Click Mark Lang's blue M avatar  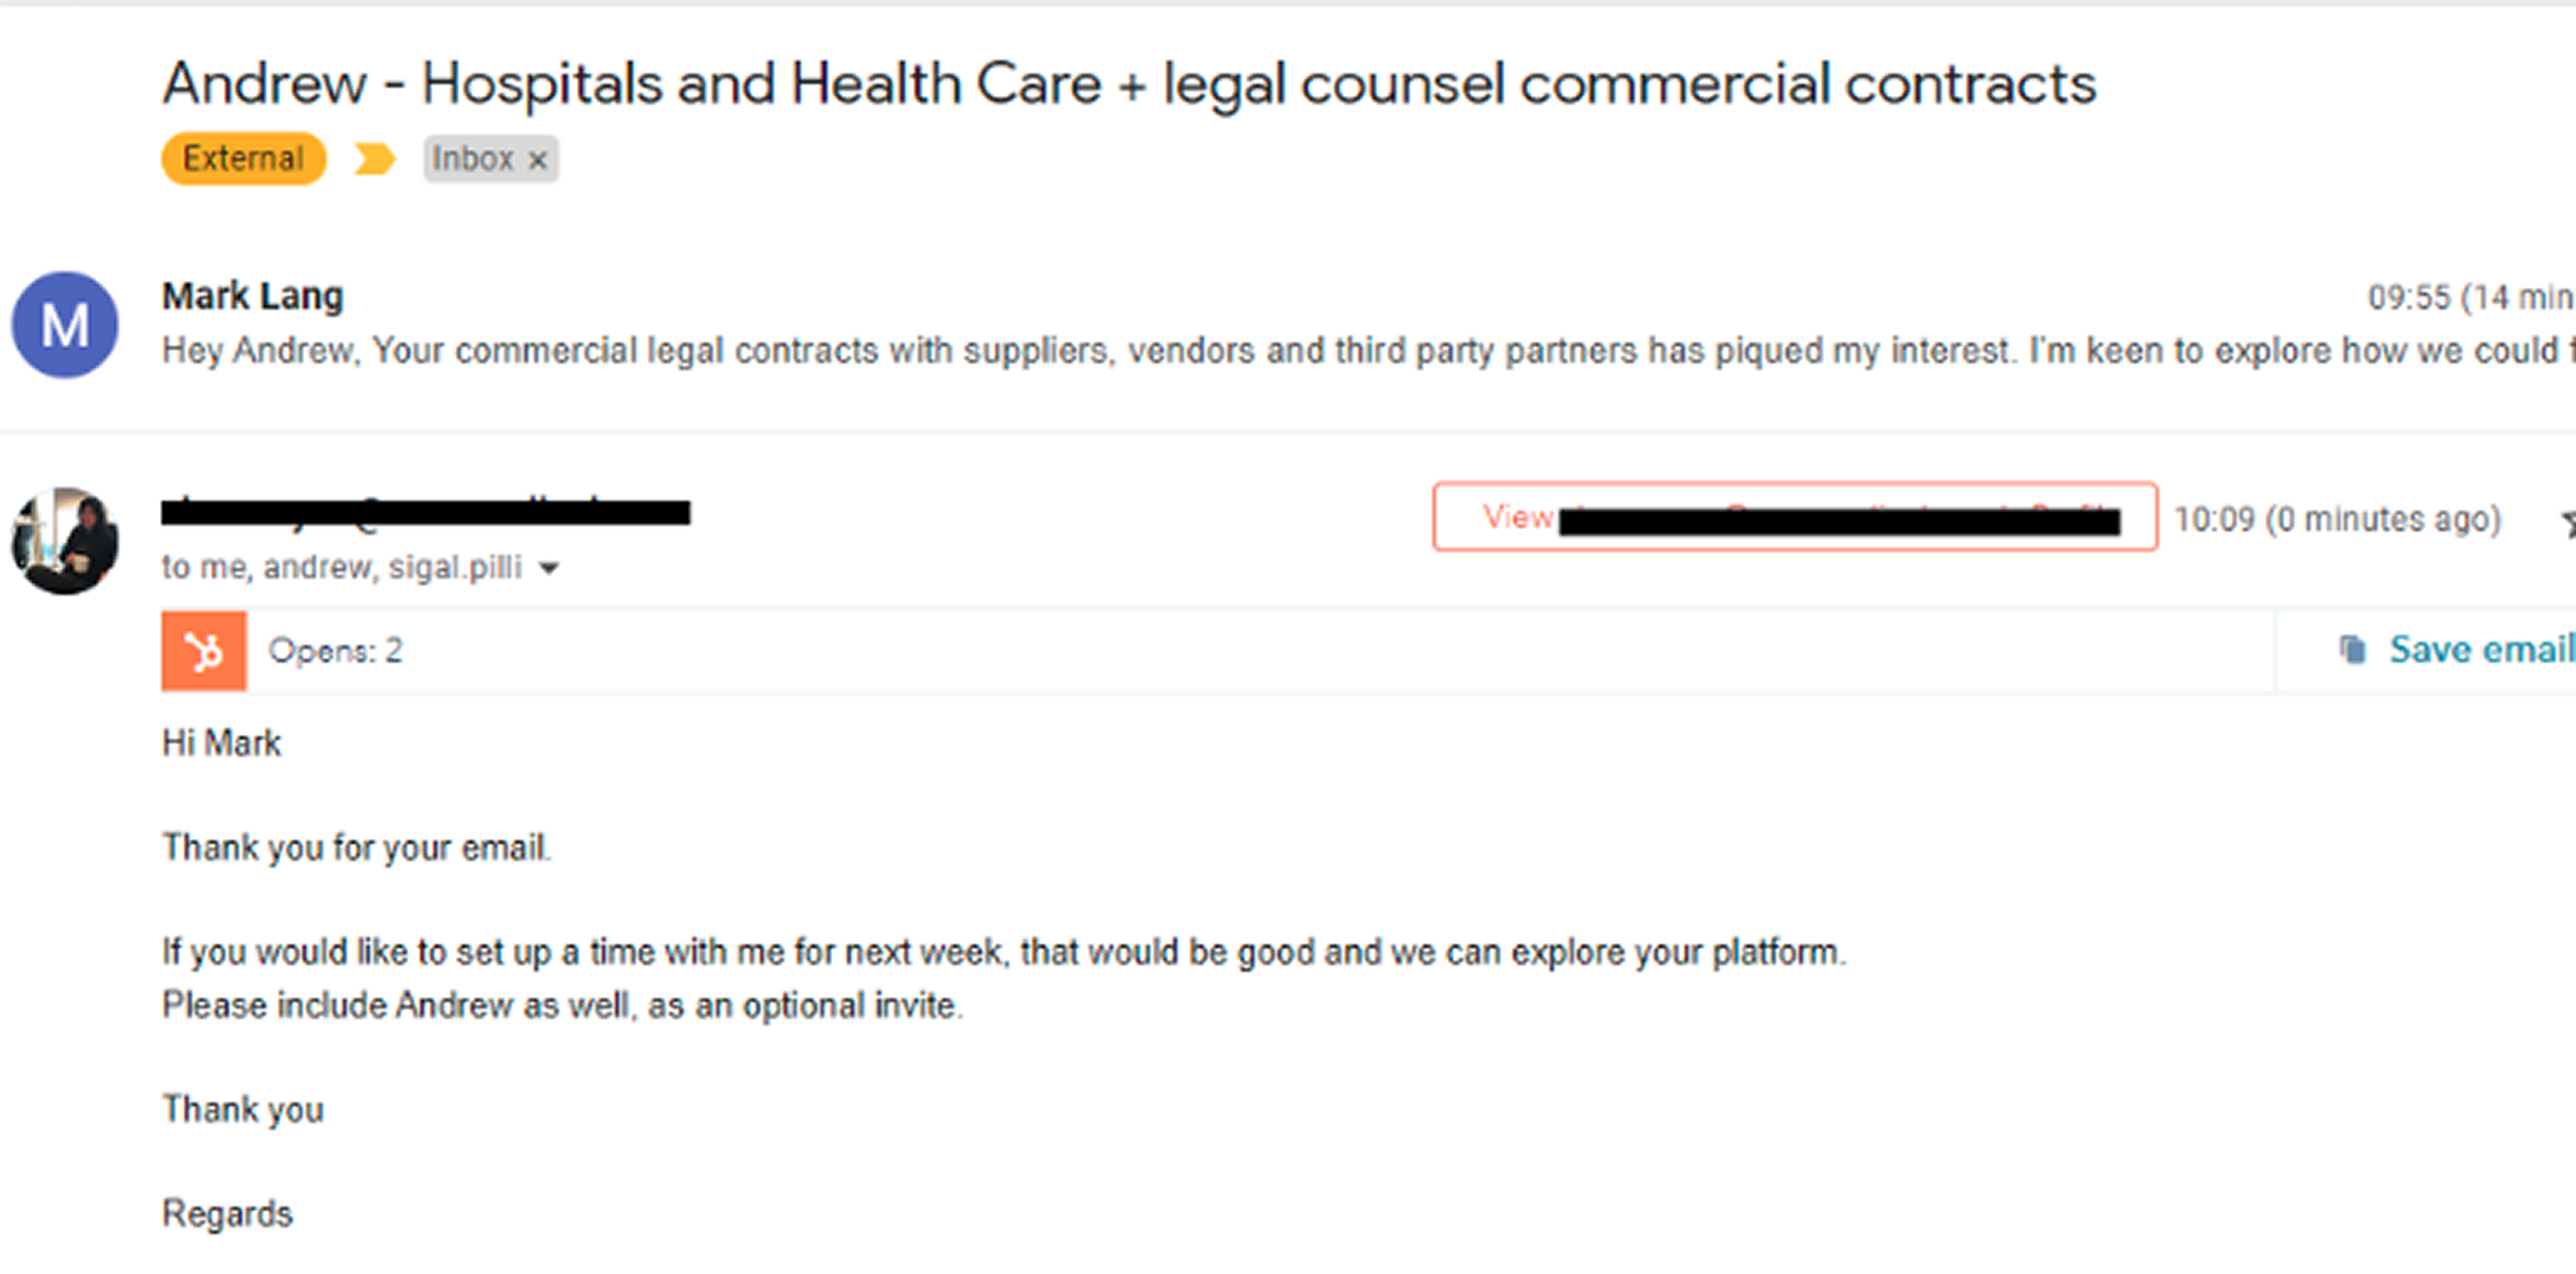(65, 325)
